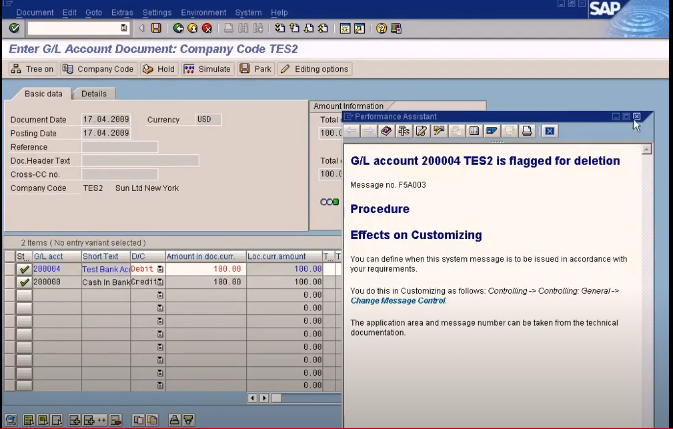Click the red Cancel icon
The width and height of the screenshot is (673, 429).
click(207, 28)
